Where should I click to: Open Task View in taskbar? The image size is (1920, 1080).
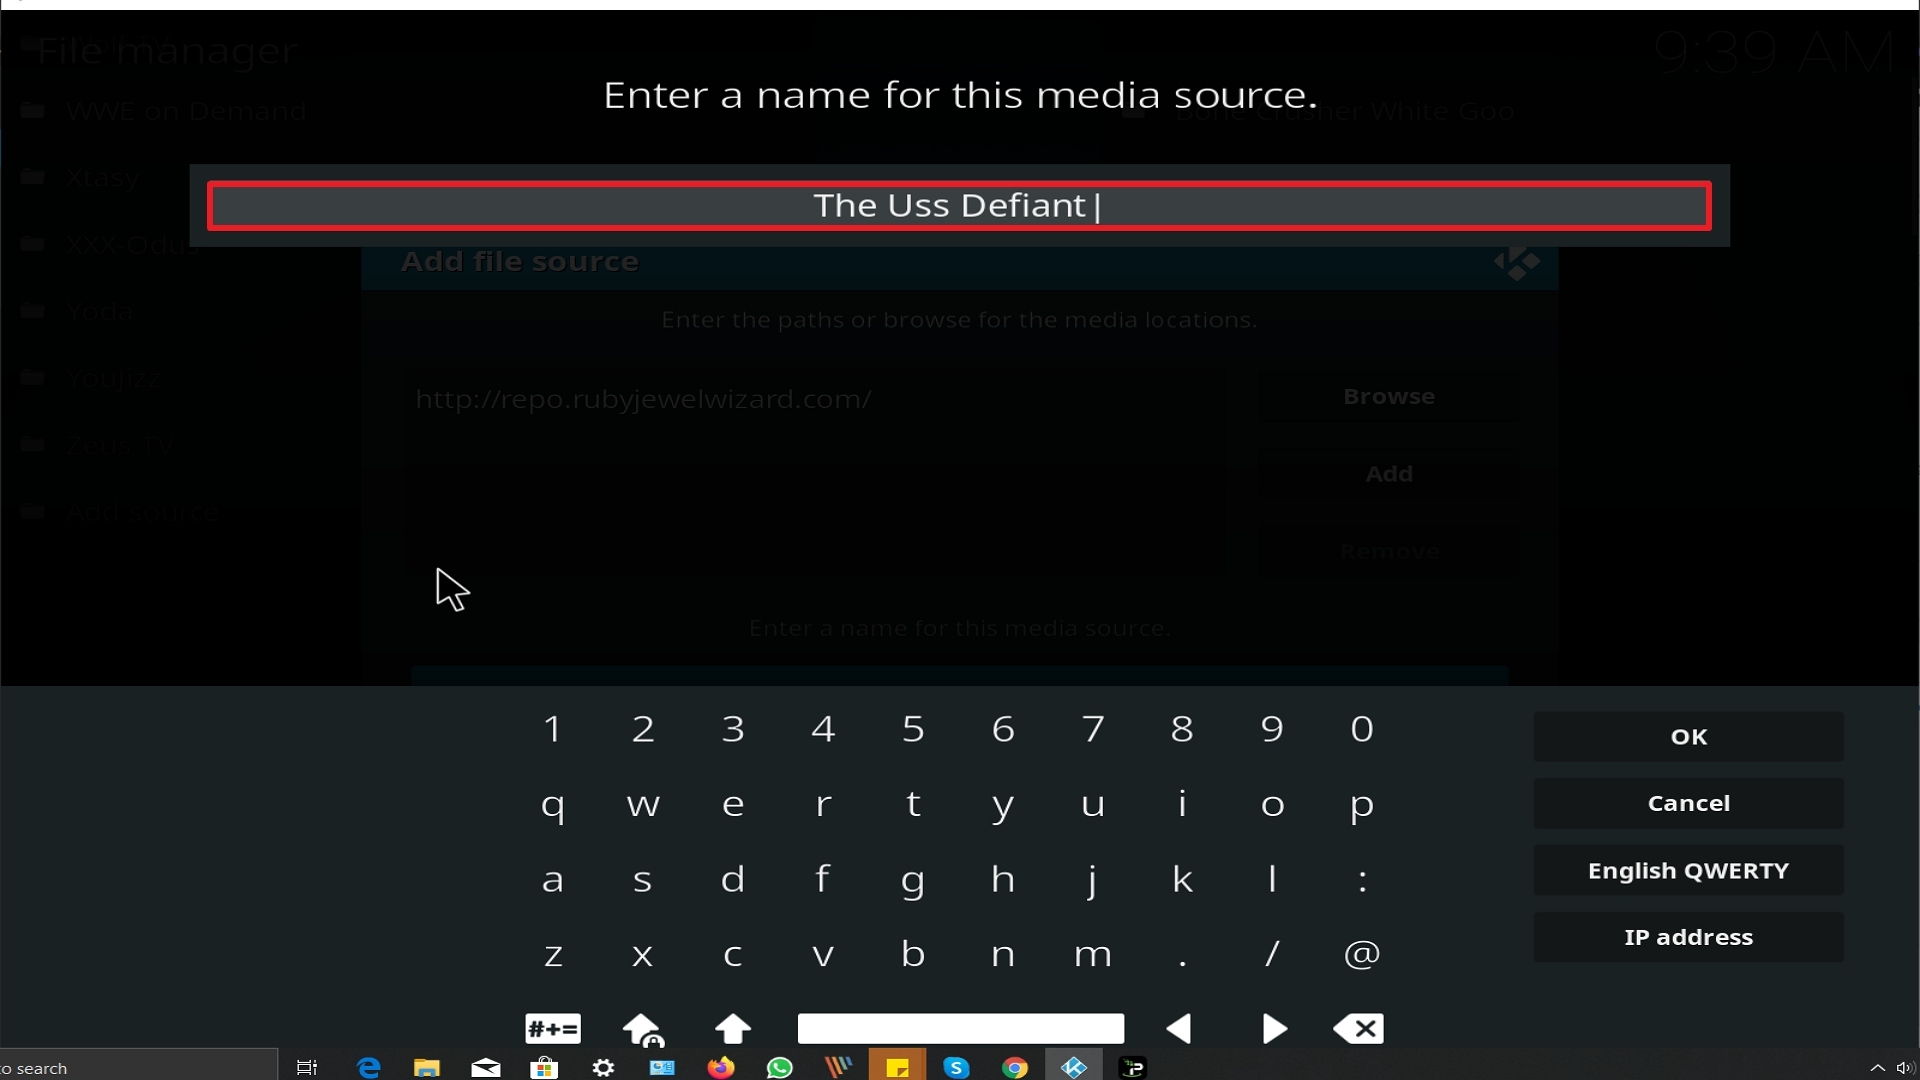307,1068
